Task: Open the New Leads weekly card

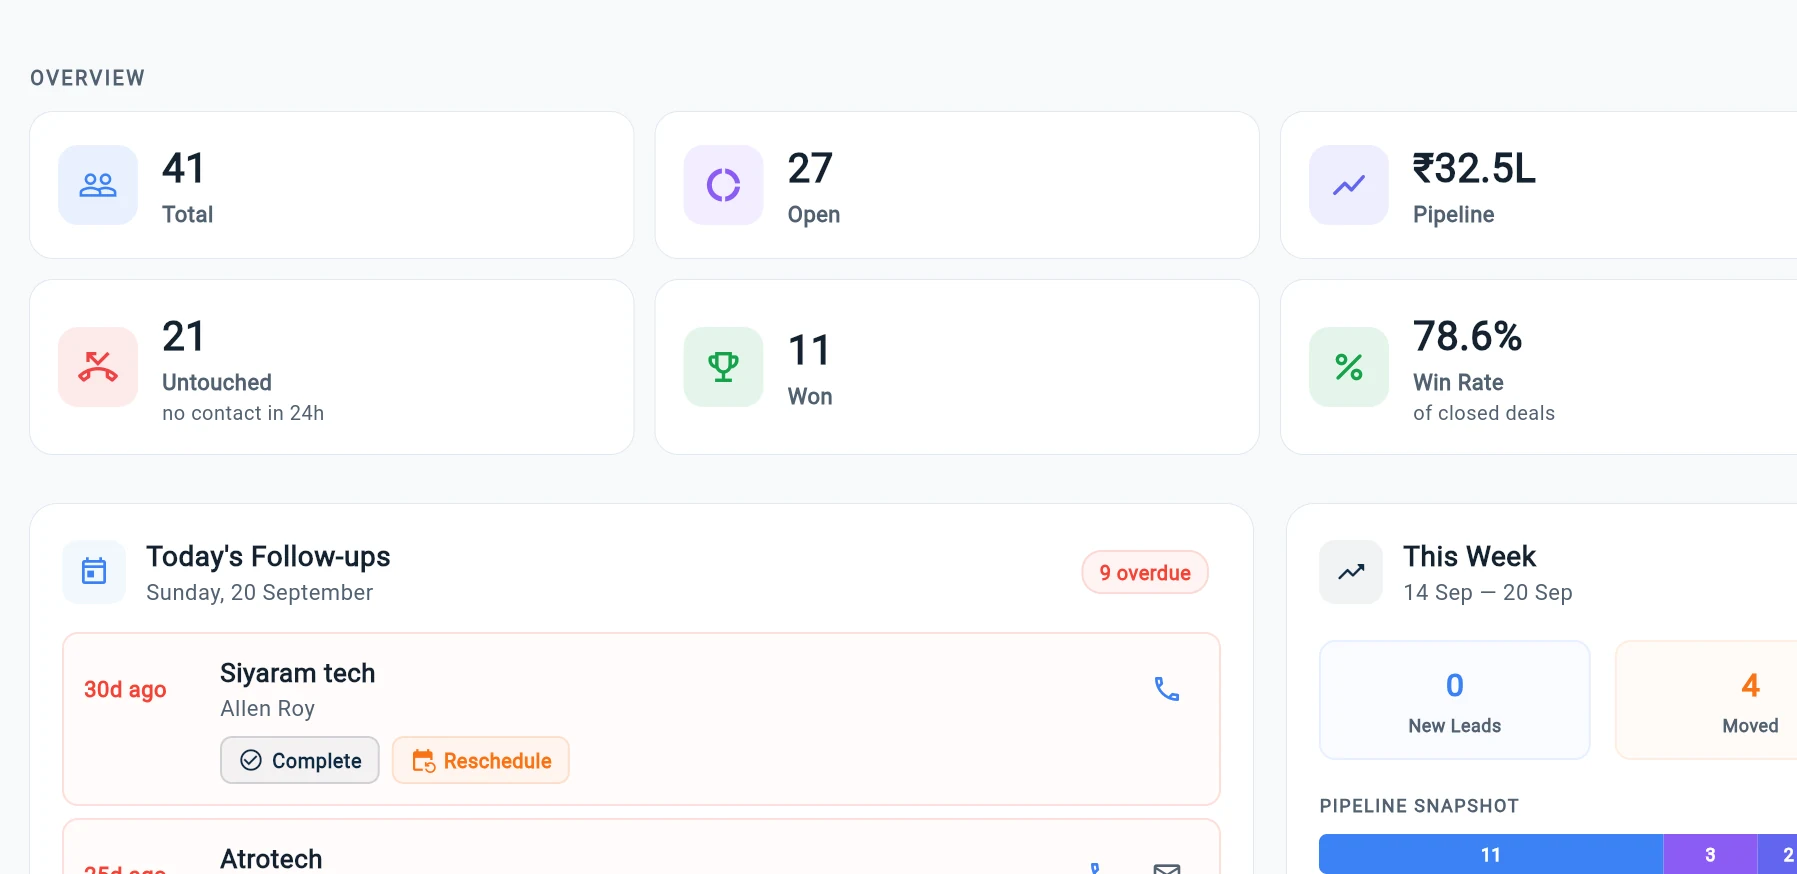Action: coord(1455,700)
